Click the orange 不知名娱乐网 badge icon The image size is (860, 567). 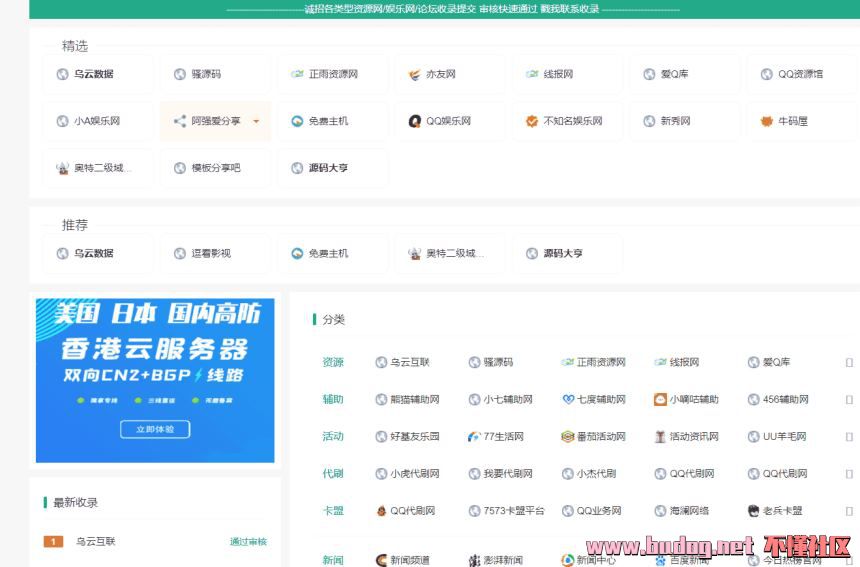[x=532, y=121]
